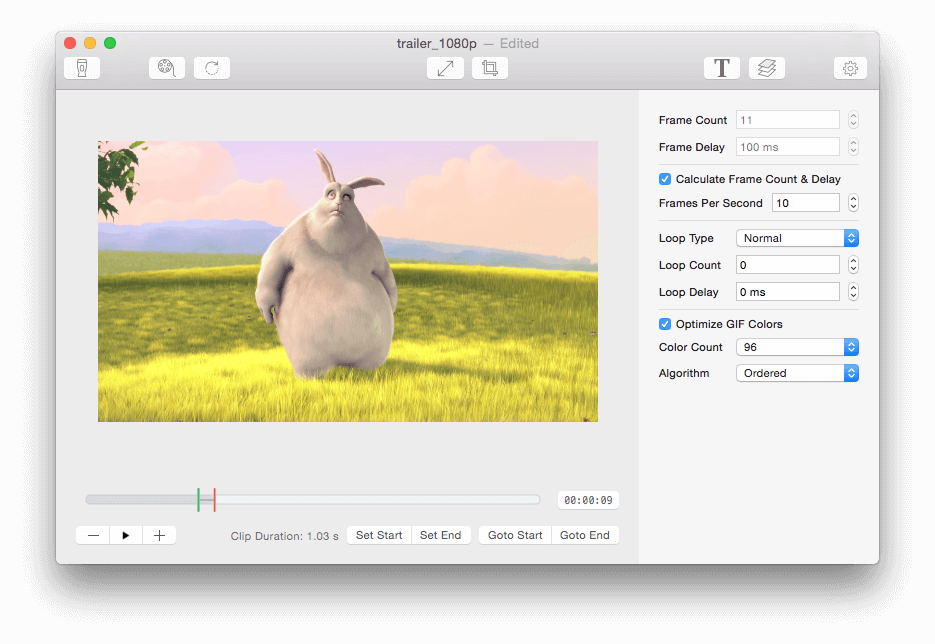
Task: Click the reverse loop toolbar icon
Action: [x=211, y=67]
